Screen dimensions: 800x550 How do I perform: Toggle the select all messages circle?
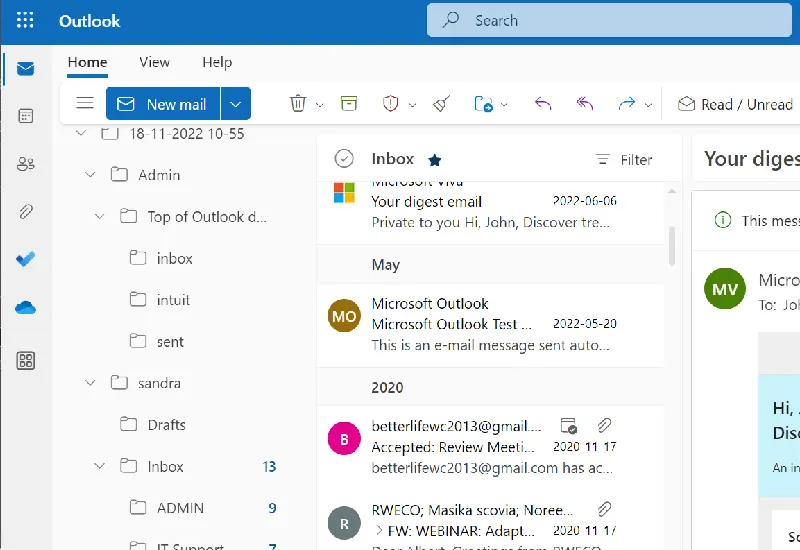coord(344,159)
